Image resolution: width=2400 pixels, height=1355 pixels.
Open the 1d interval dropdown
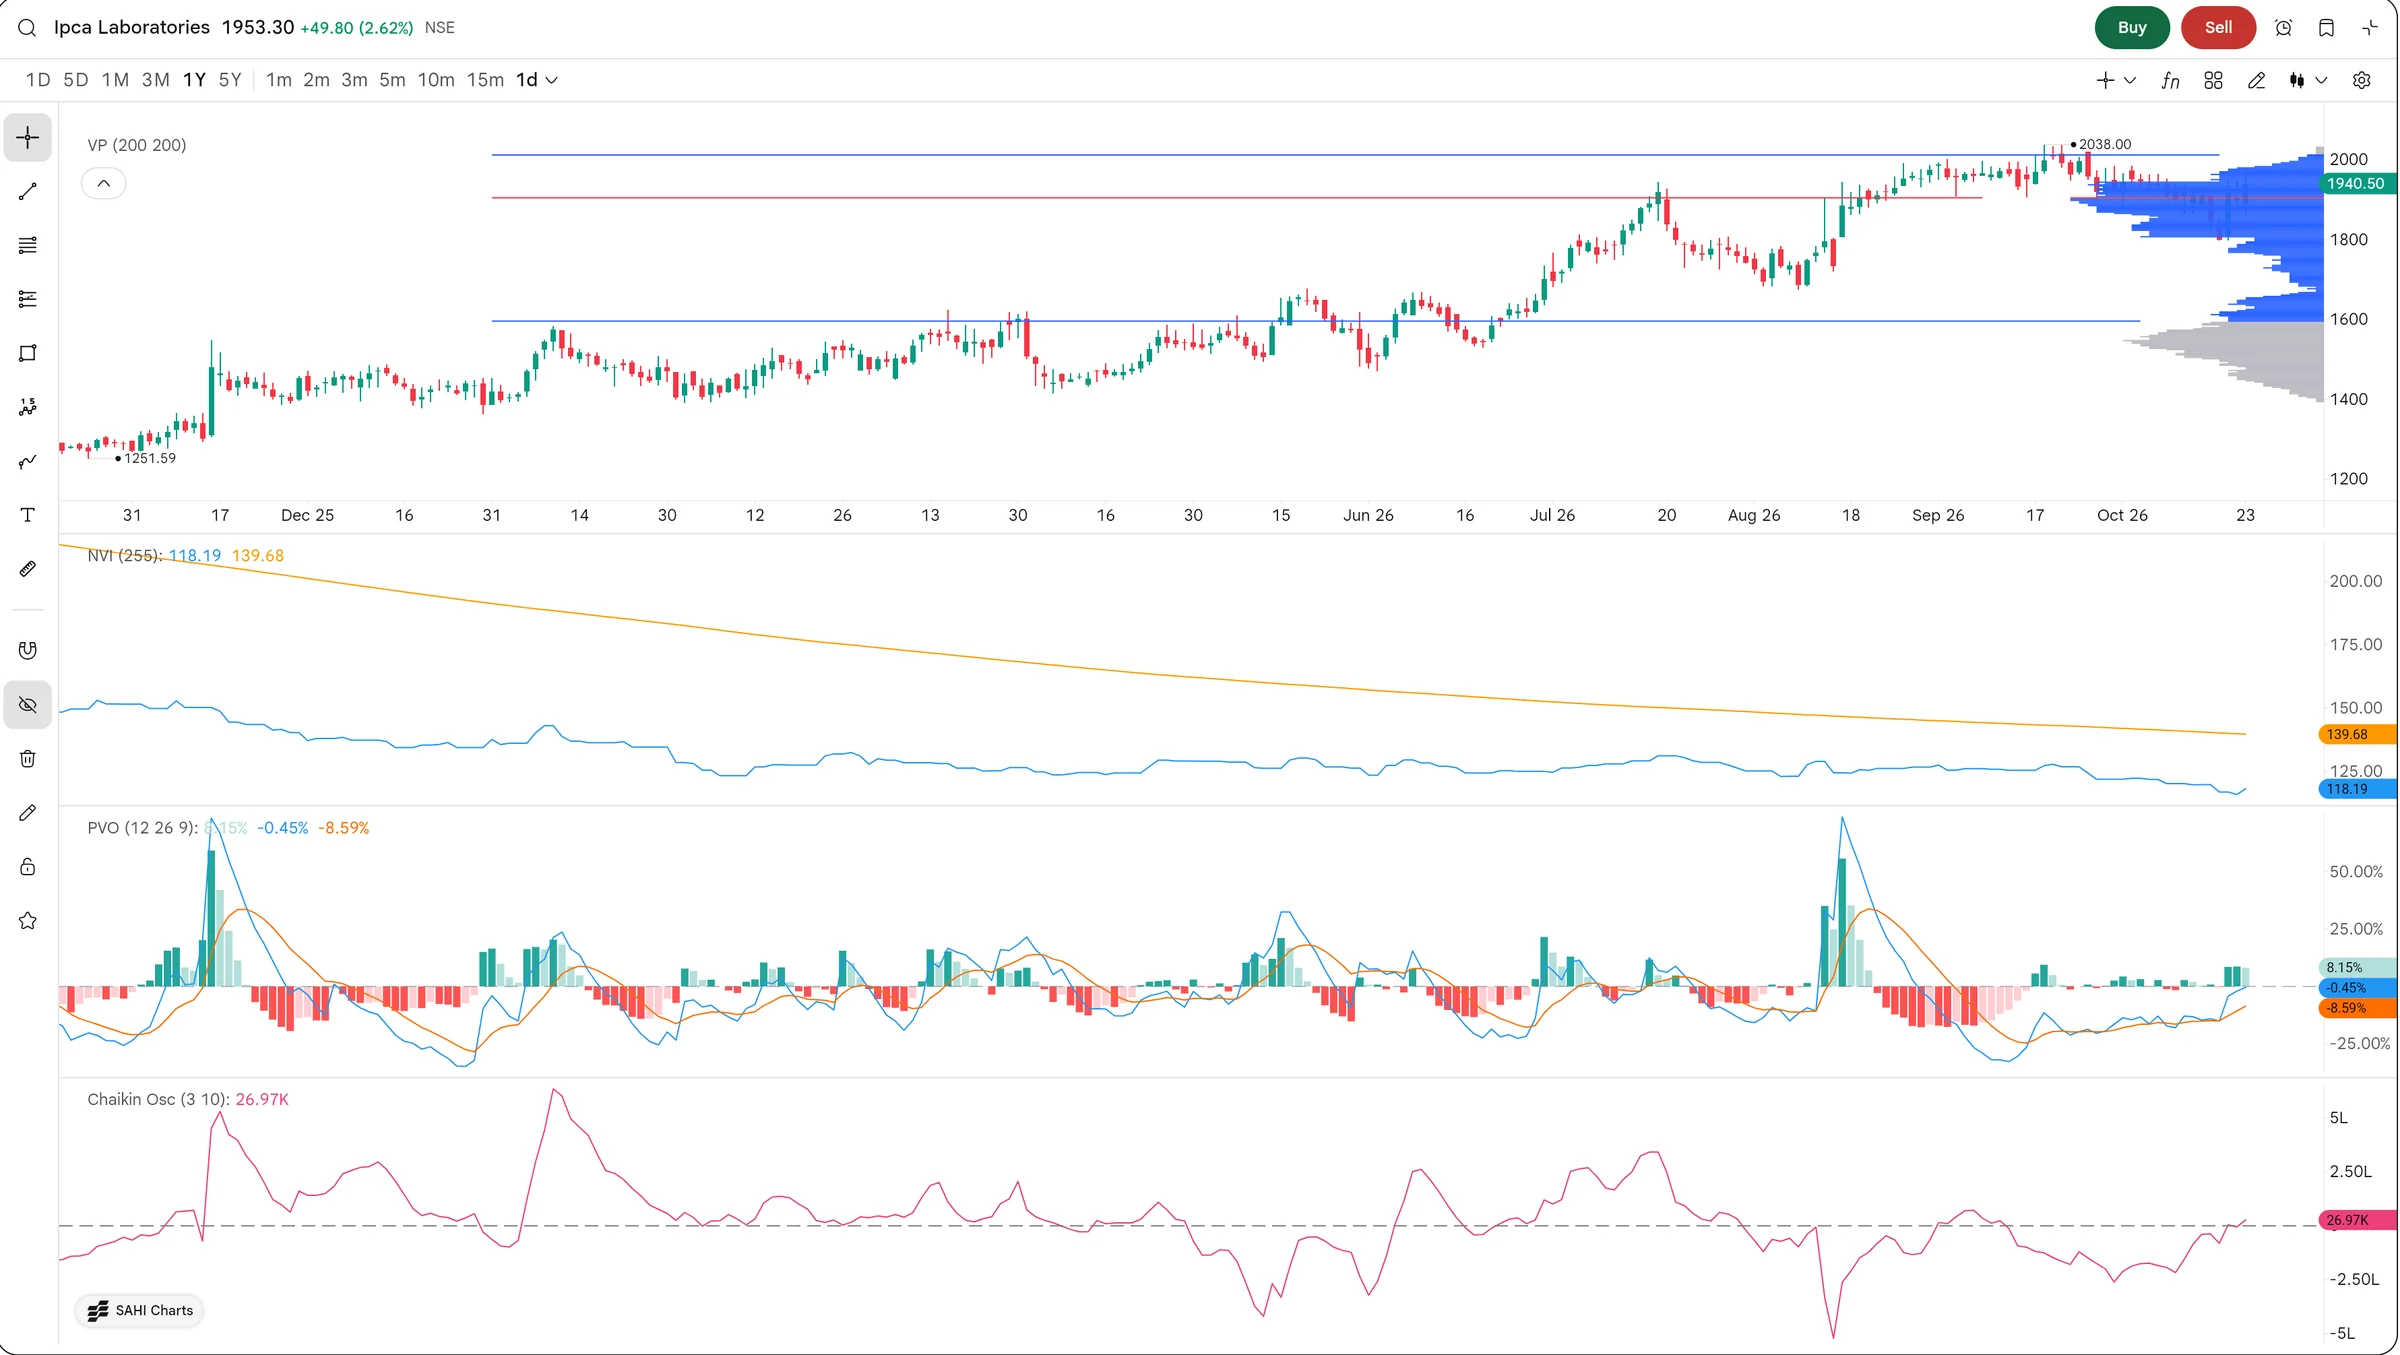pos(537,80)
